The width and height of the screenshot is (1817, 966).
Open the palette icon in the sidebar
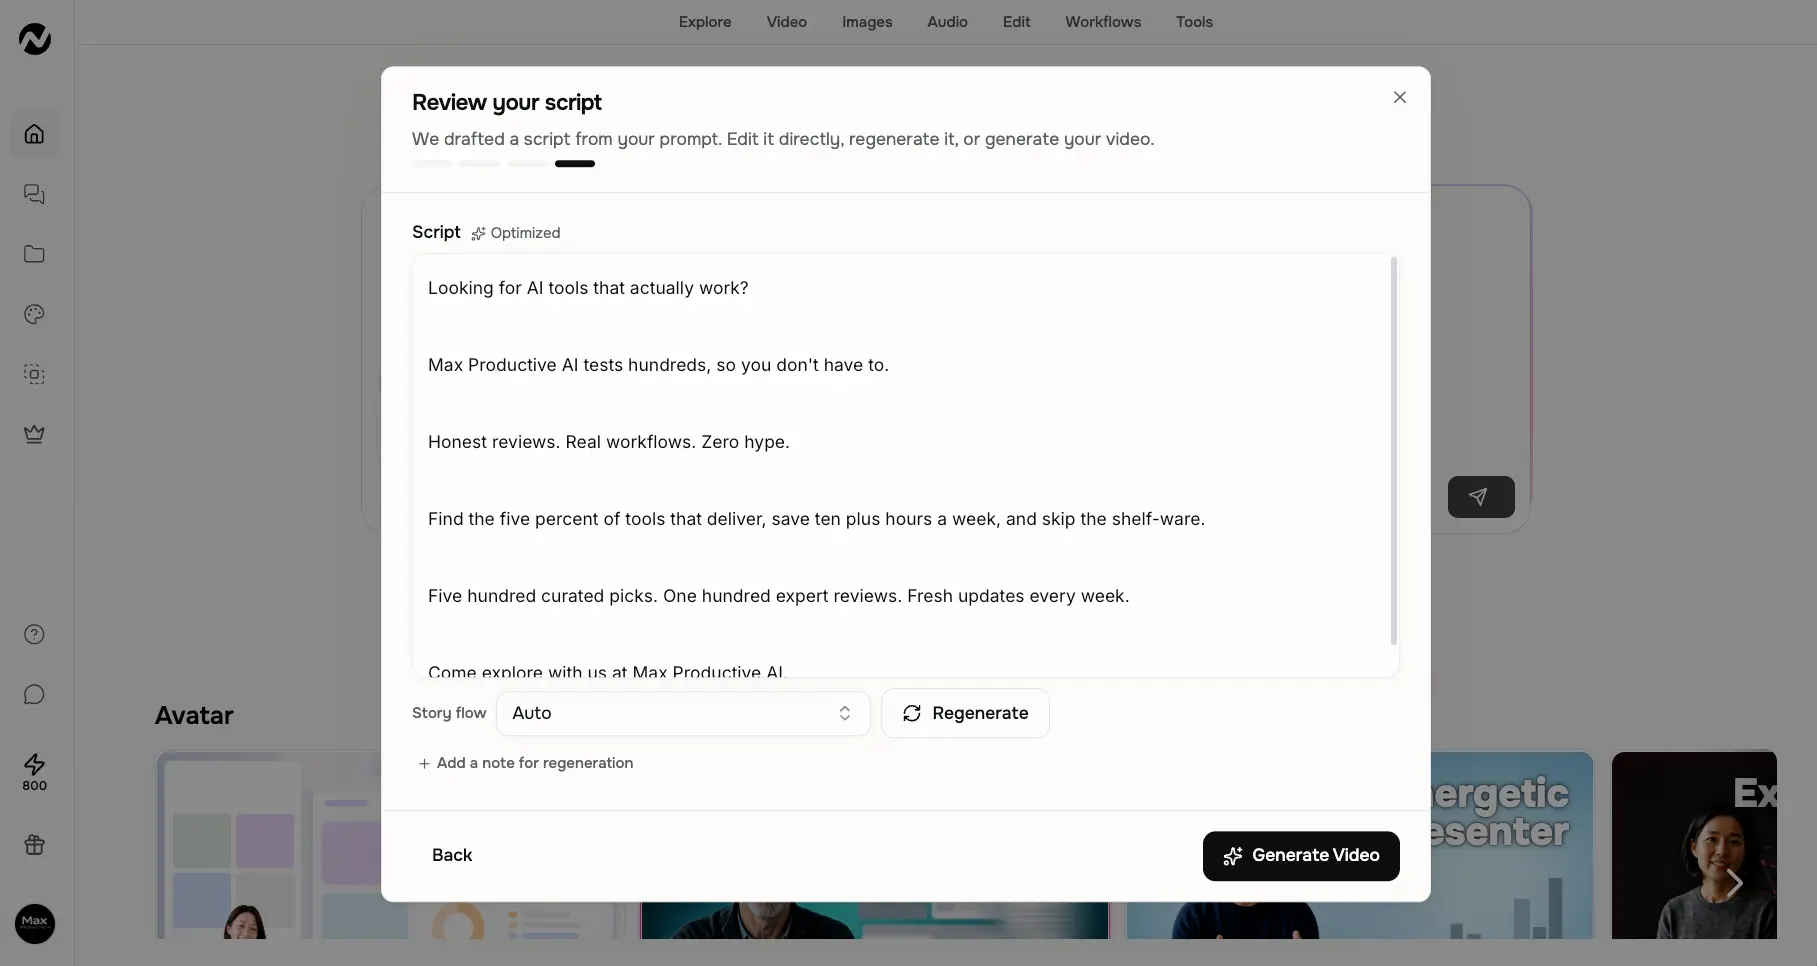(35, 314)
